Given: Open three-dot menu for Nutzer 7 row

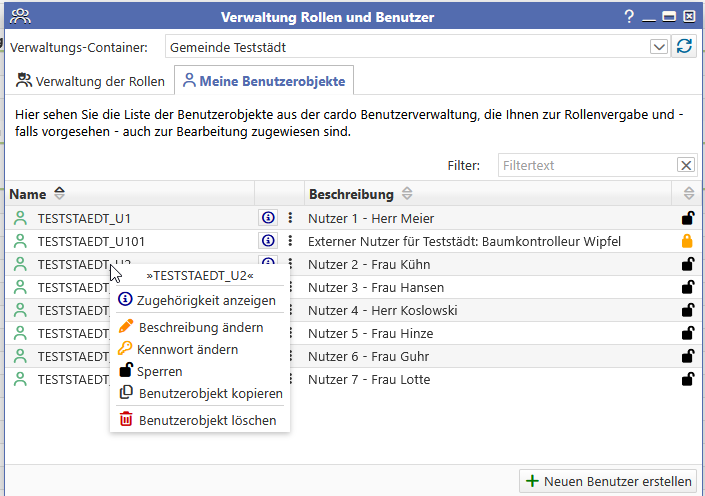Looking at the screenshot, I should pyautogui.click(x=290, y=380).
